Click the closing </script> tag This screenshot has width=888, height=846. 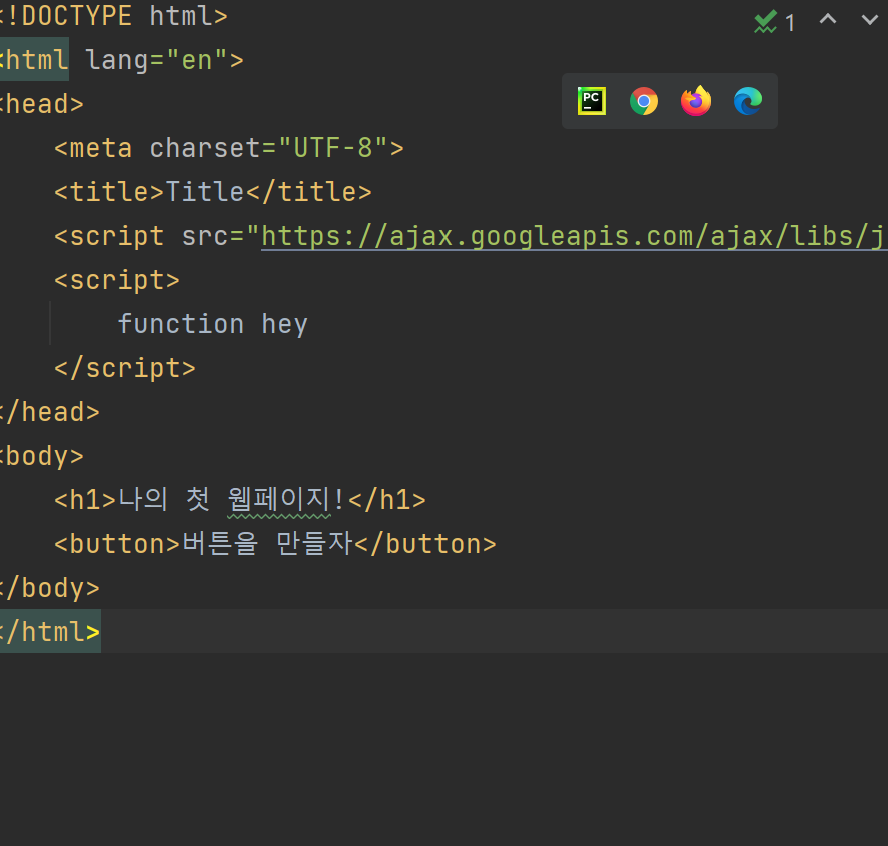(125, 368)
